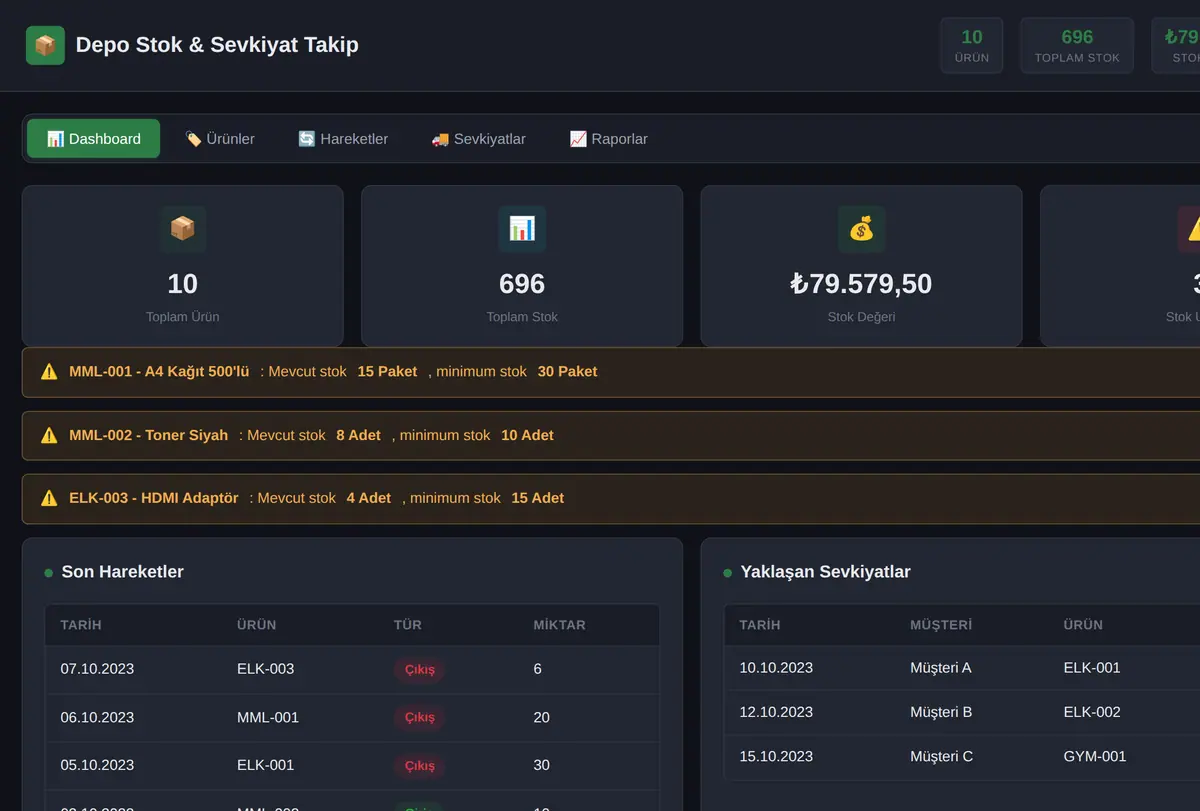
Task: Click the package icon above Toplam Ürün
Action: click(x=183, y=229)
